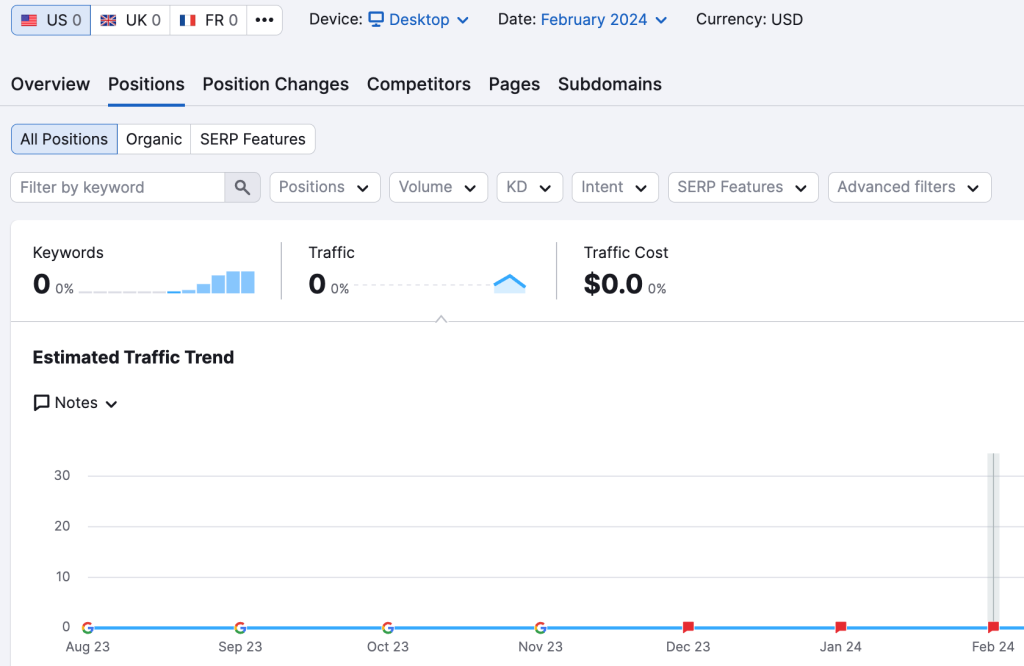The width and height of the screenshot is (1024, 666).
Task: Expand the Volume filter dropdown
Action: [438, 187]
